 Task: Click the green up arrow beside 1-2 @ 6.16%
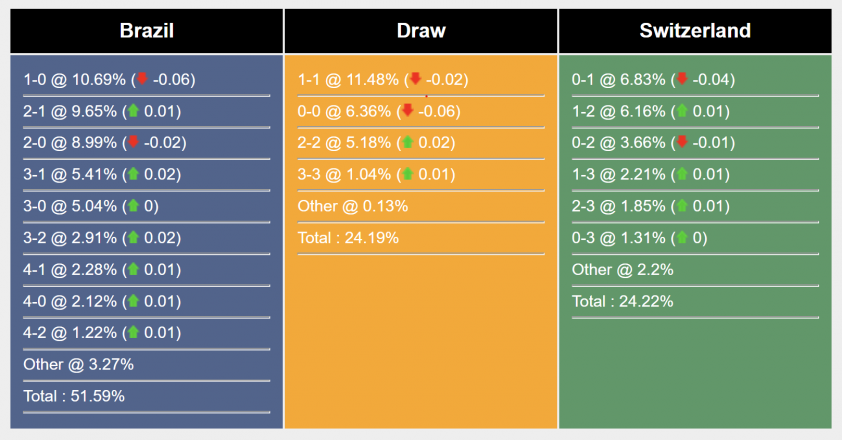(682, 111)
